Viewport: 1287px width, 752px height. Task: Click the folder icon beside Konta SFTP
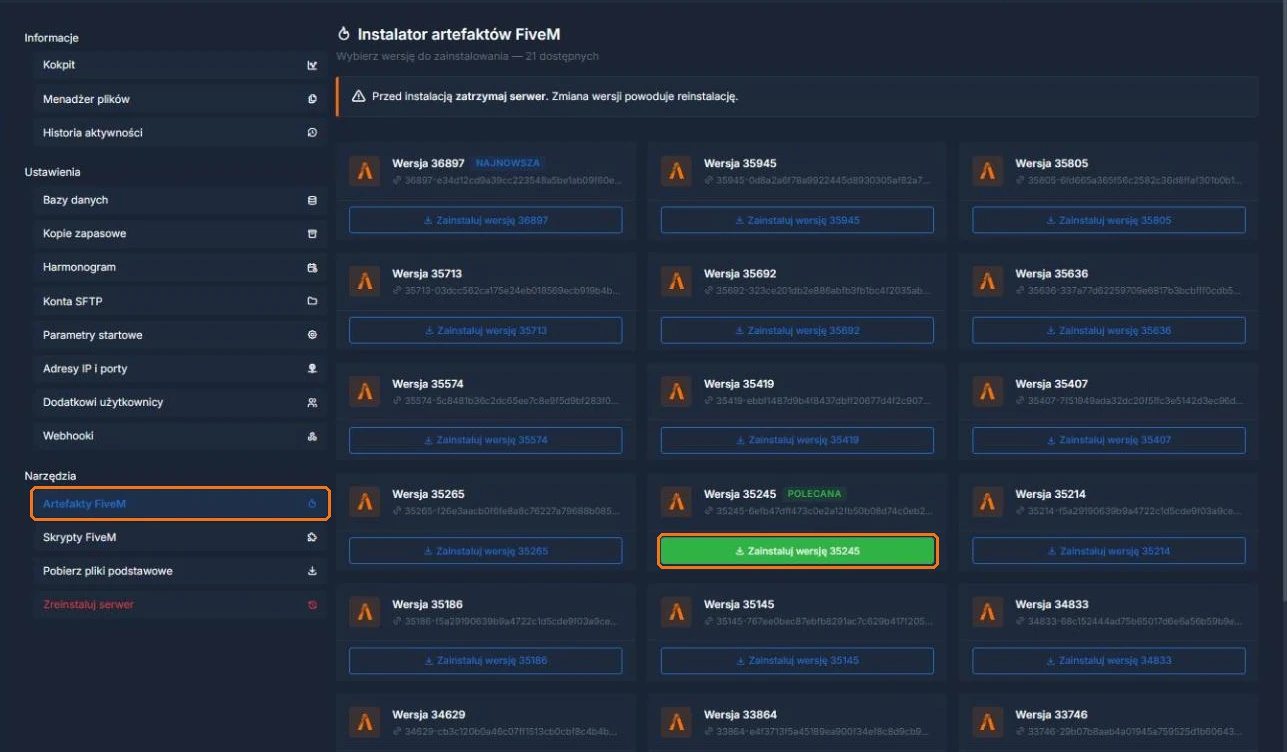point(312,301)
